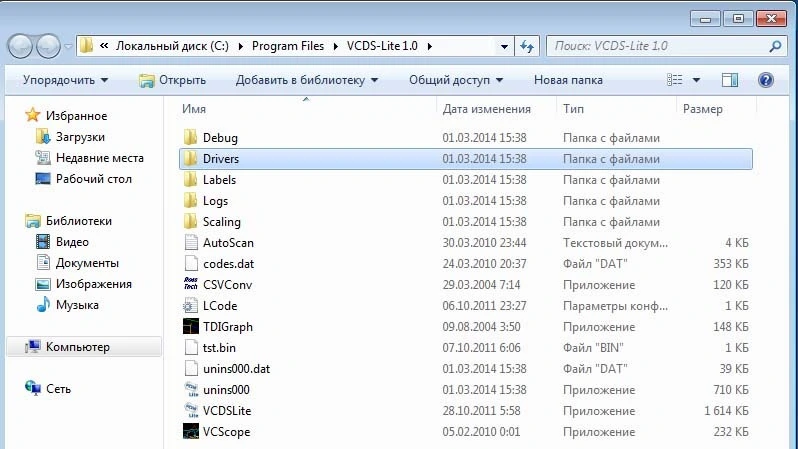Screen dimensions: 798x449
Task: Click the blue help question icon
Action: click(x=765, y=80)
